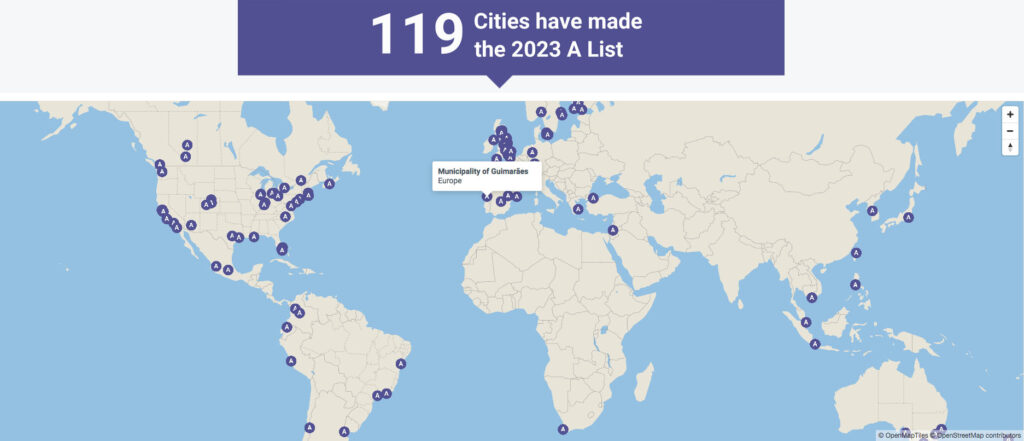1024x441 pixels.
Task: Click the map zoom out minus button
Action: (1010, 131)
